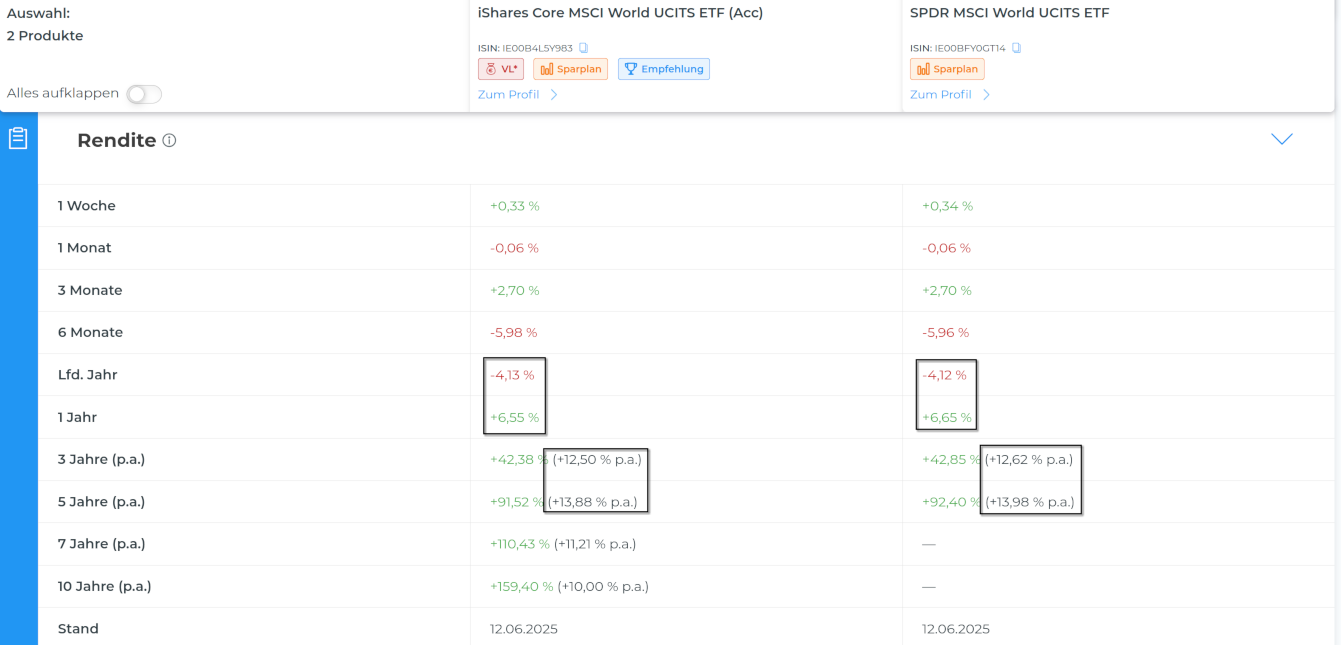The height and width of the screenshot is (645, 1341).
Task: Collapse the Rendite section with chevron
Action: point(1281,139)
